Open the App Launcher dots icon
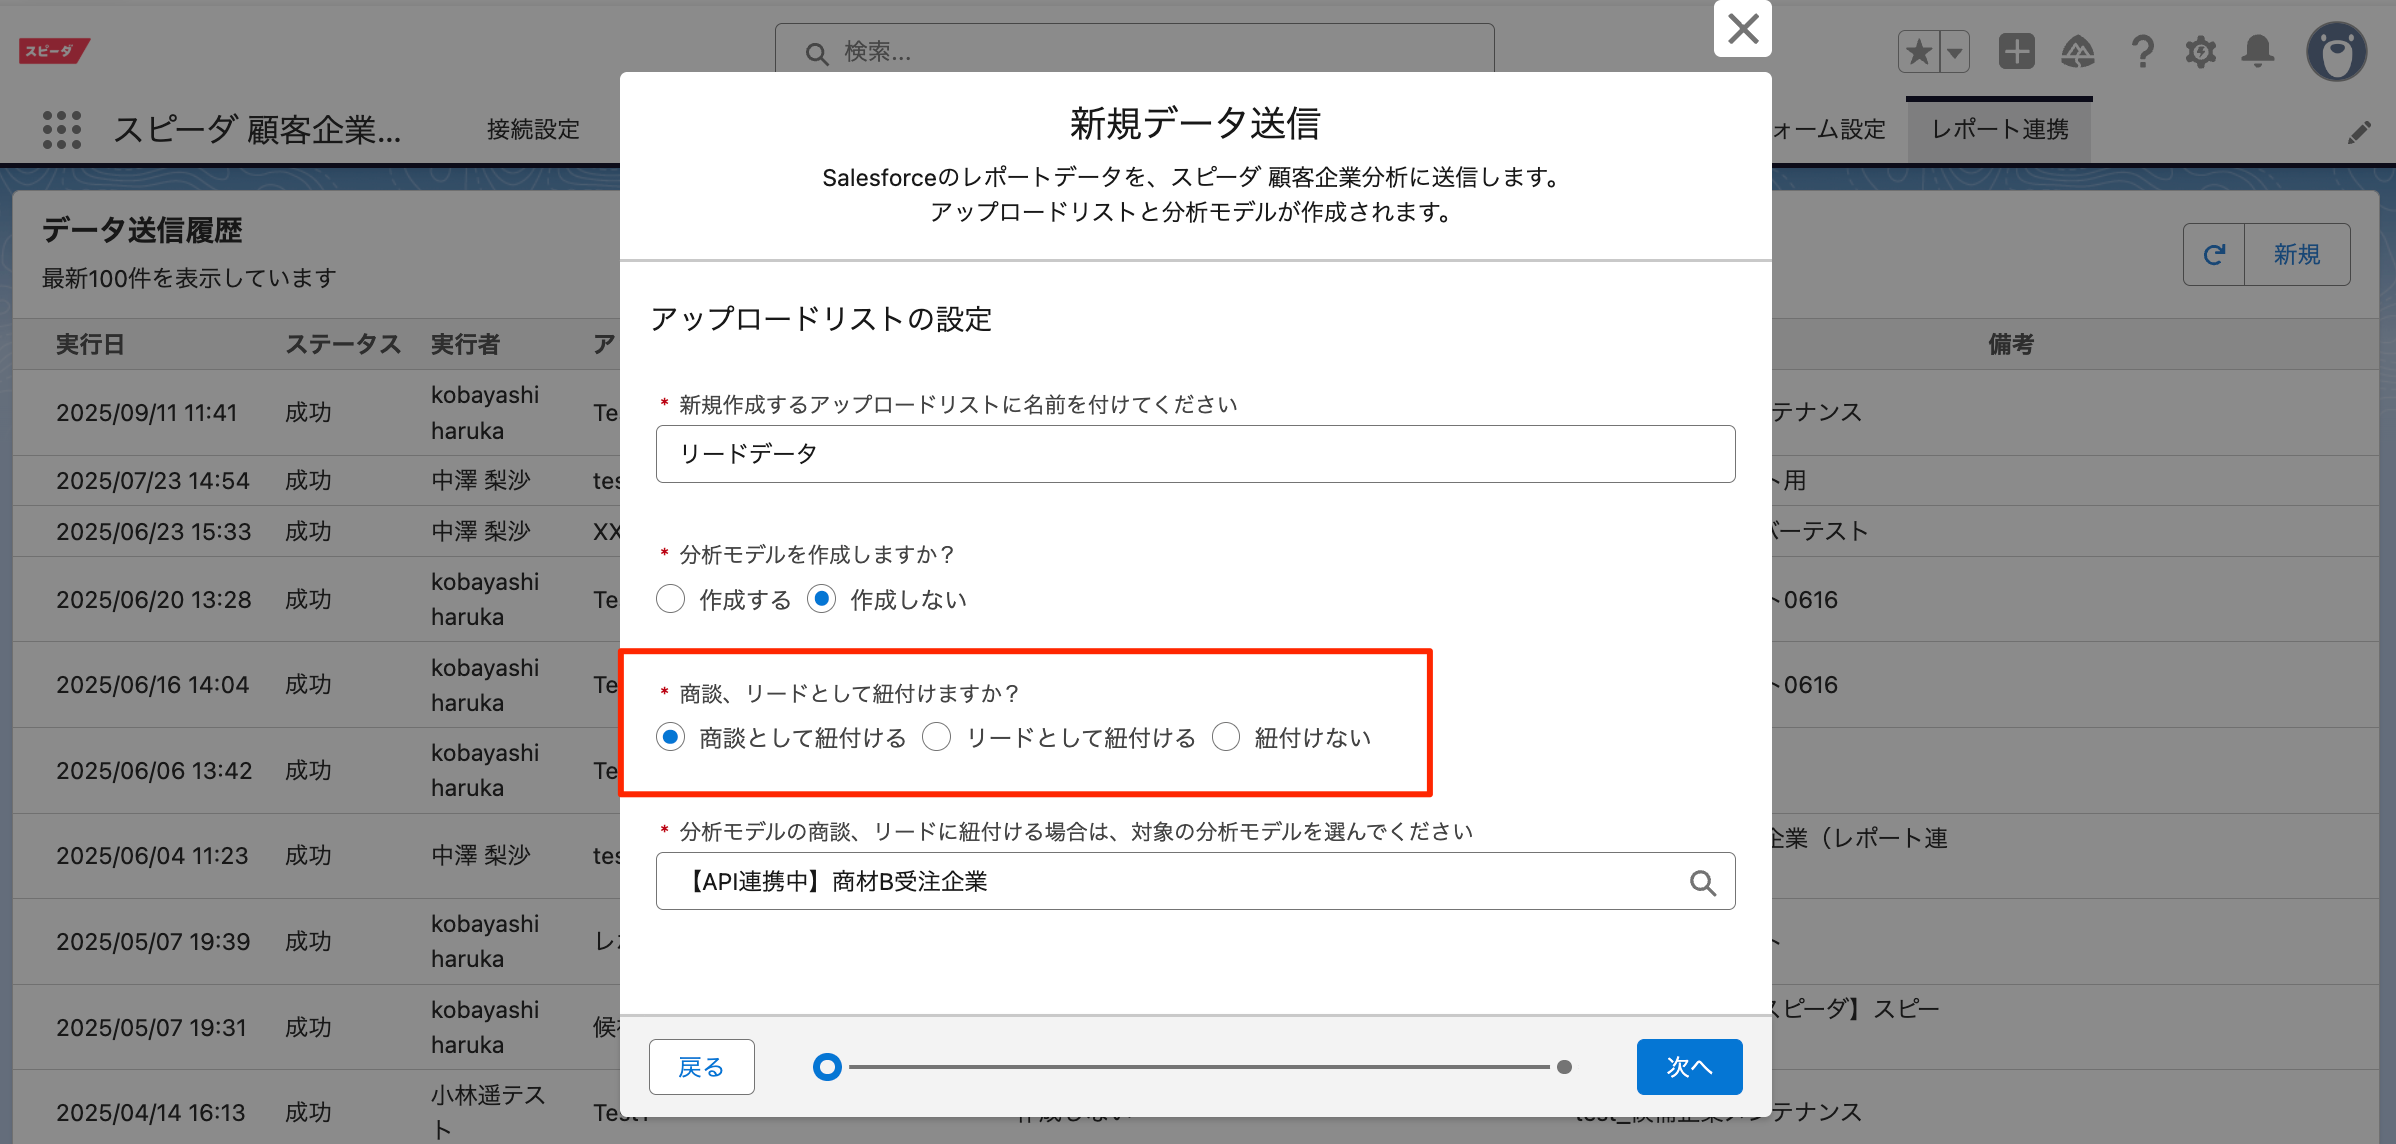The image size is (2396, 1144). [62, 130]
